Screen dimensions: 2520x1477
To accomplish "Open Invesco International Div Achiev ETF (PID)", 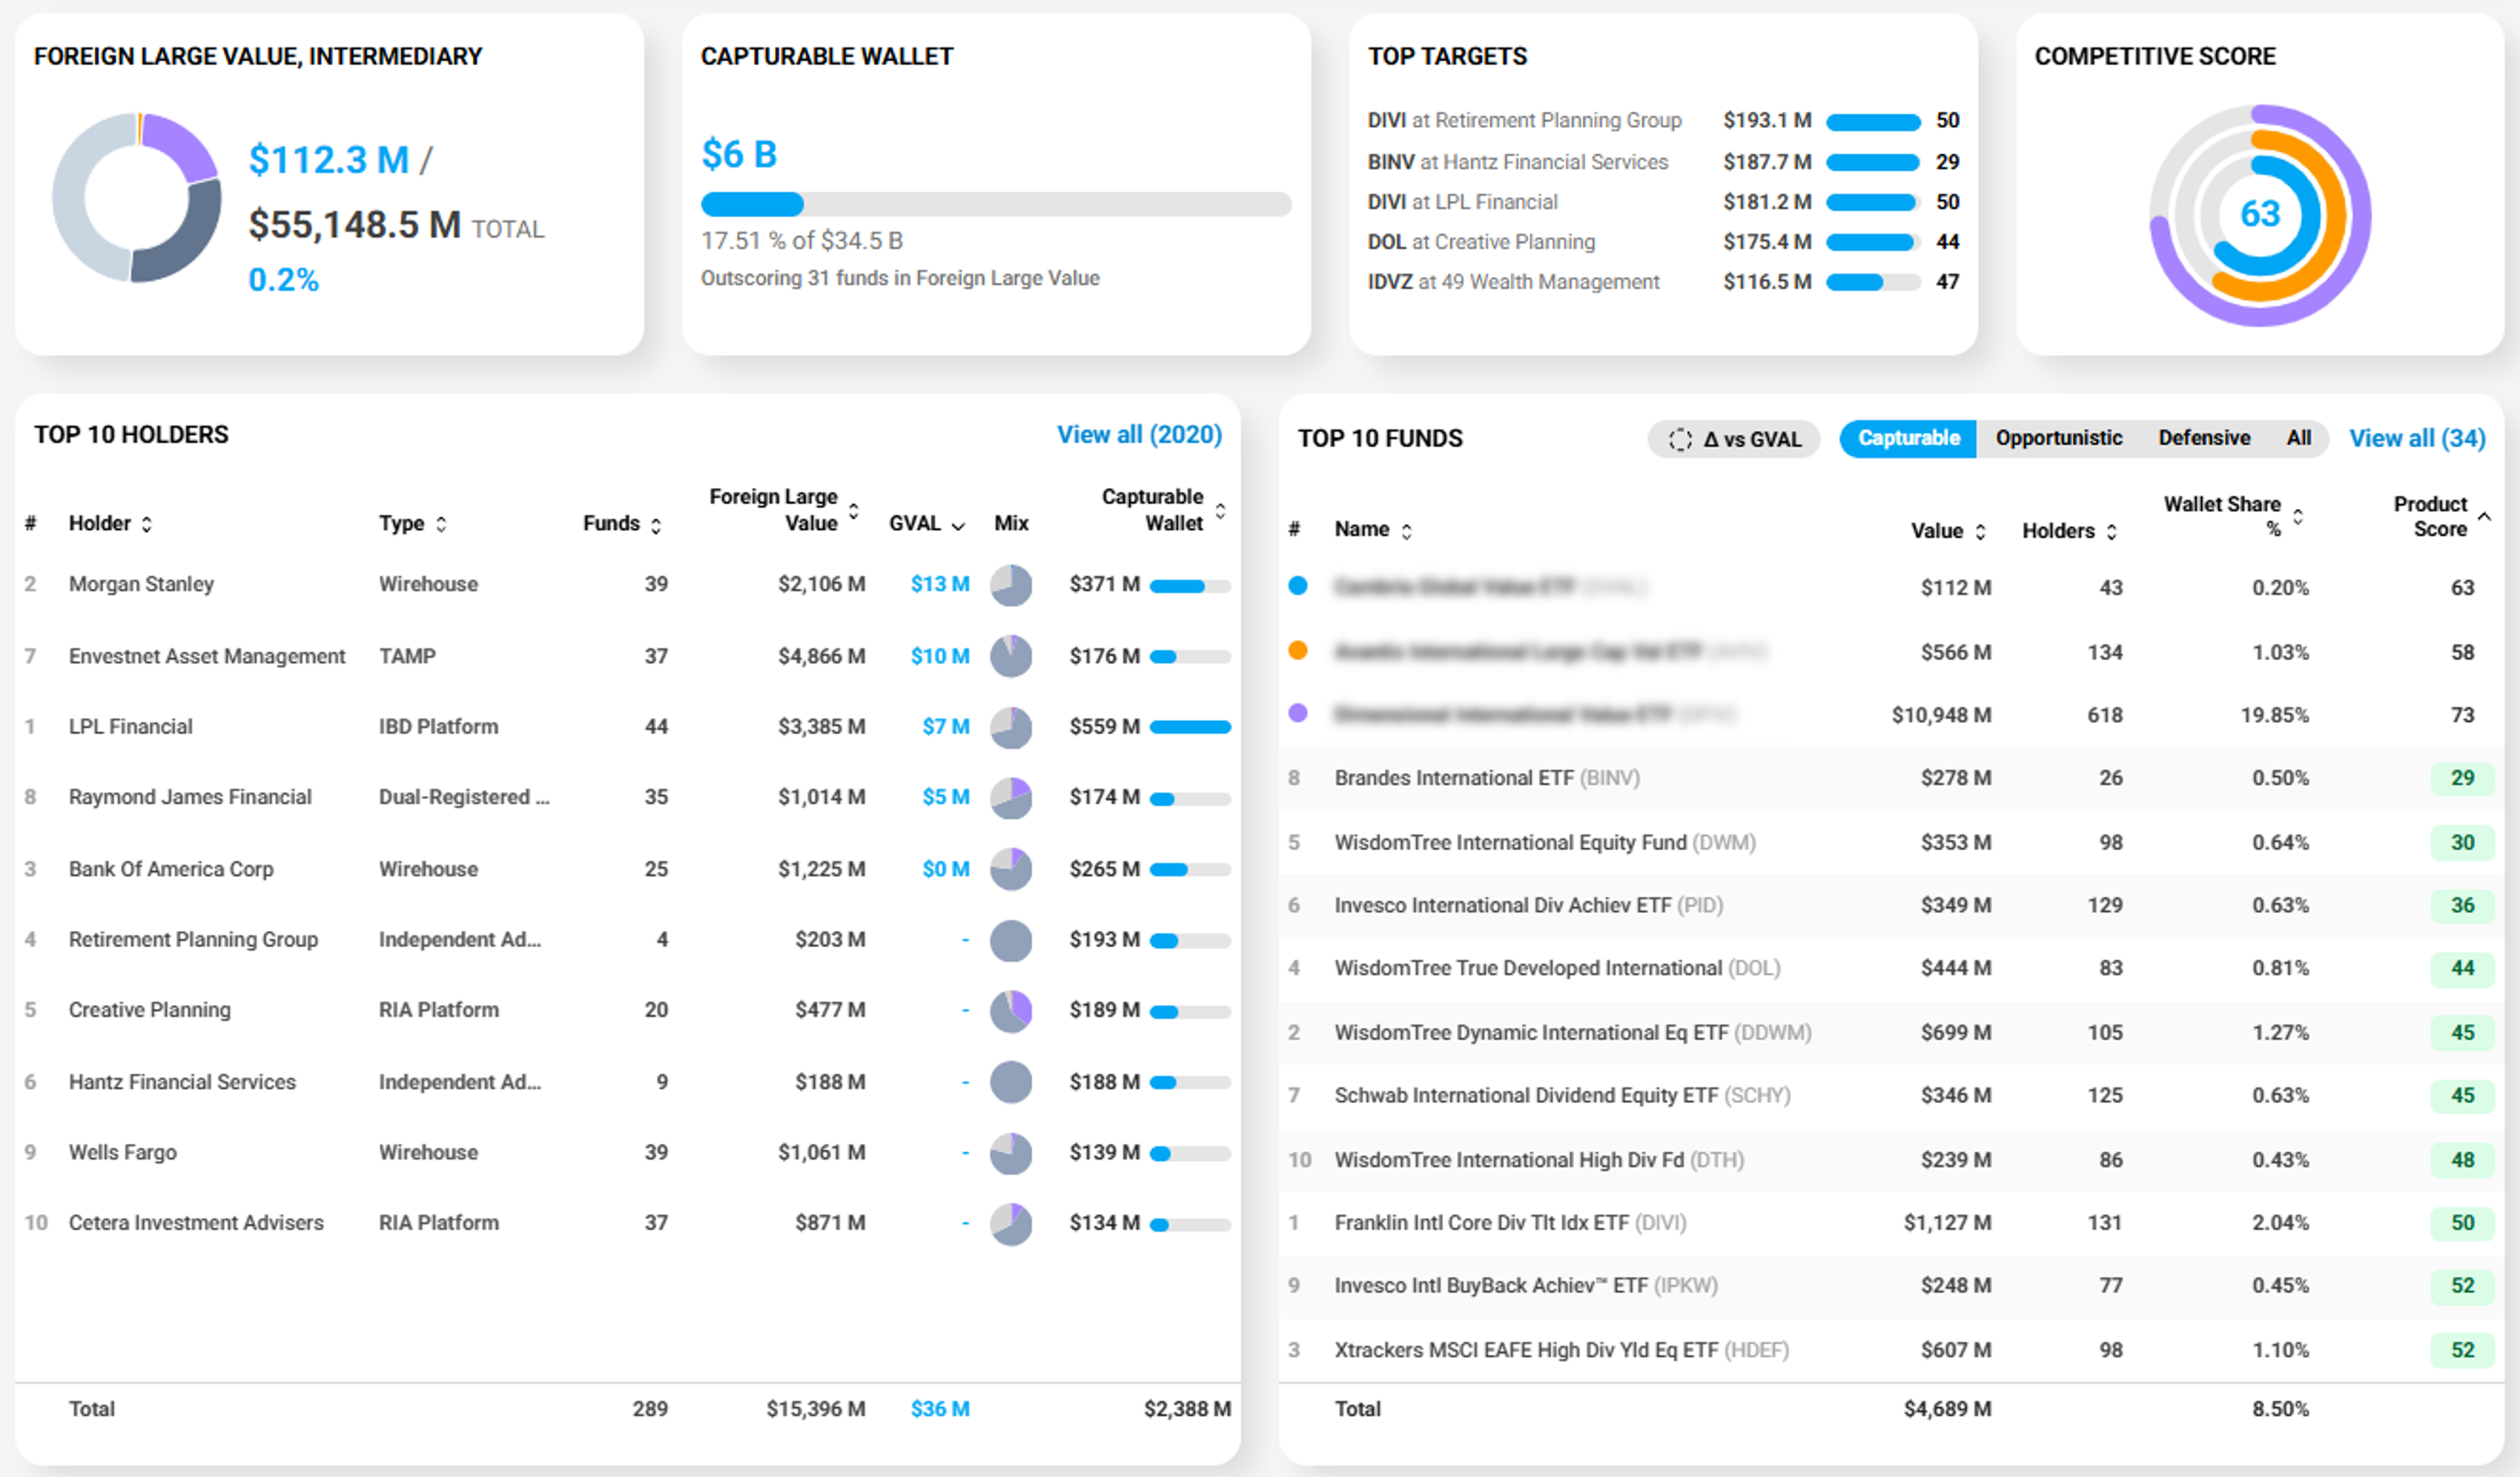I will [1529, 906].
